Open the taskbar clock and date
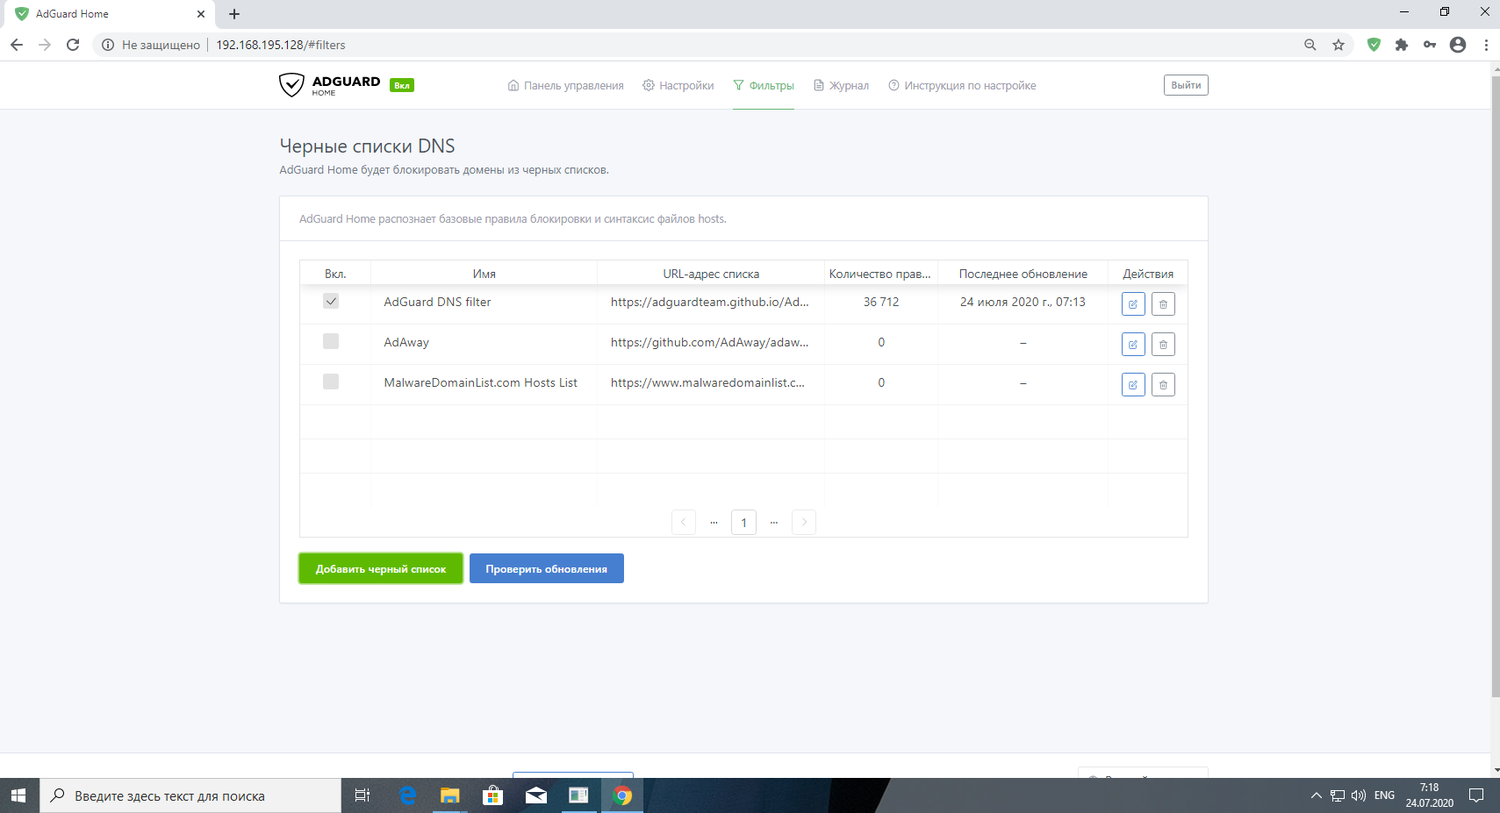Image resolution: width=1500 pixels, height=813 pixels. (x=1430, y=796)
